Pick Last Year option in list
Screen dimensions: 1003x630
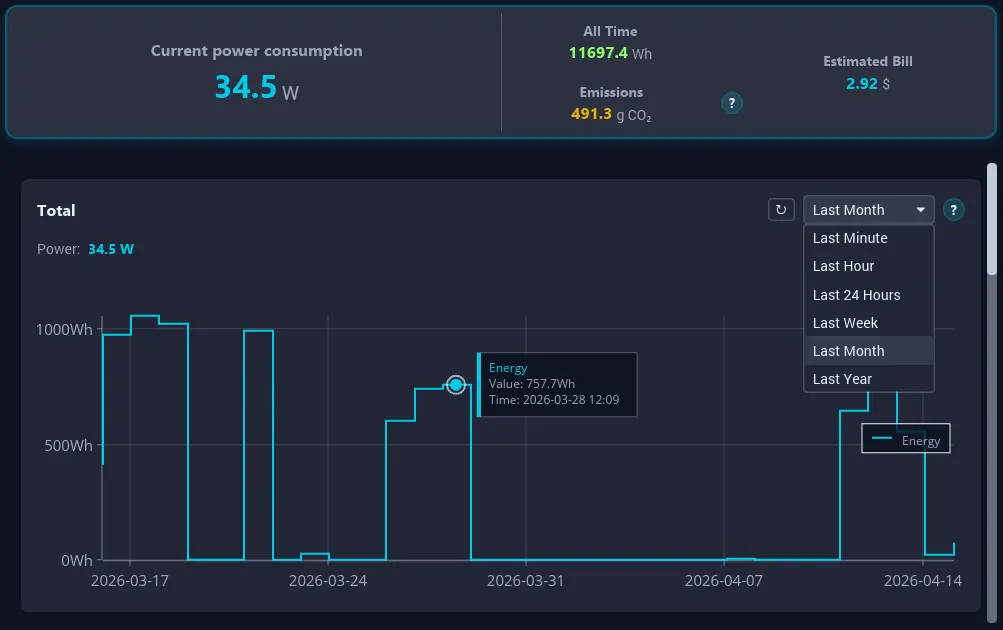(869, 379)
